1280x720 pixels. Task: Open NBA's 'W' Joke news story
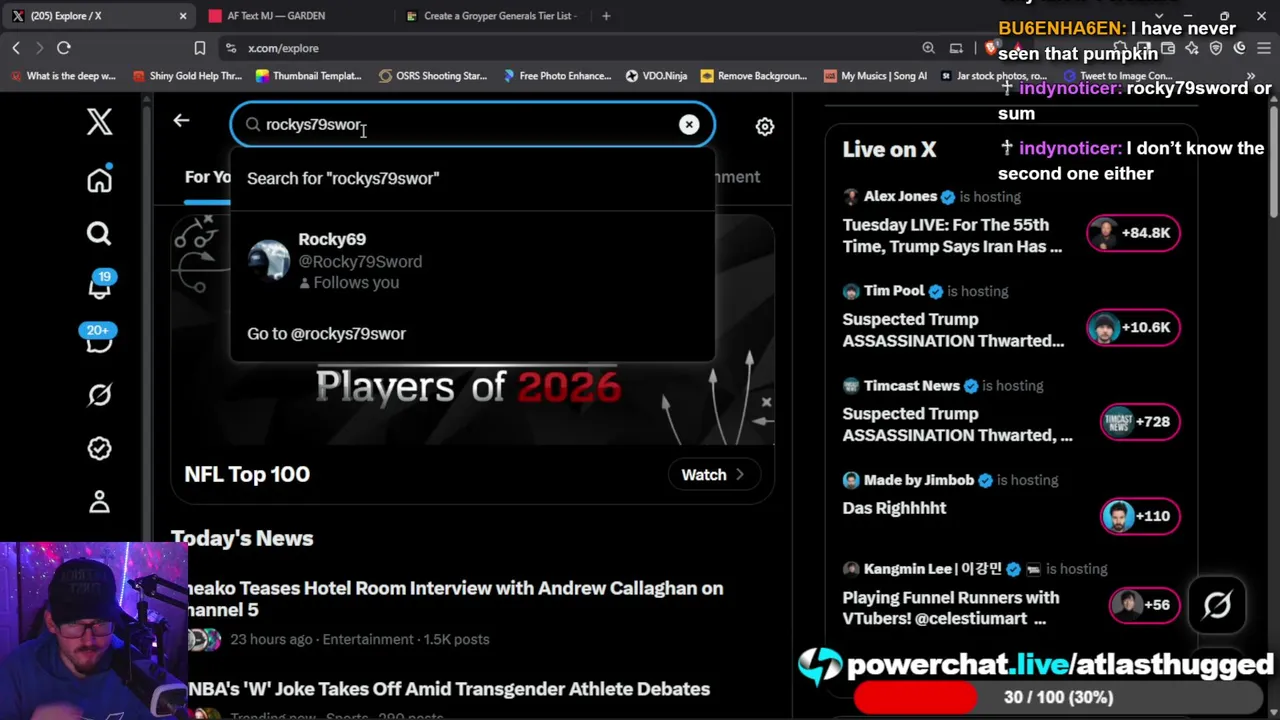[x=449, y=689]
